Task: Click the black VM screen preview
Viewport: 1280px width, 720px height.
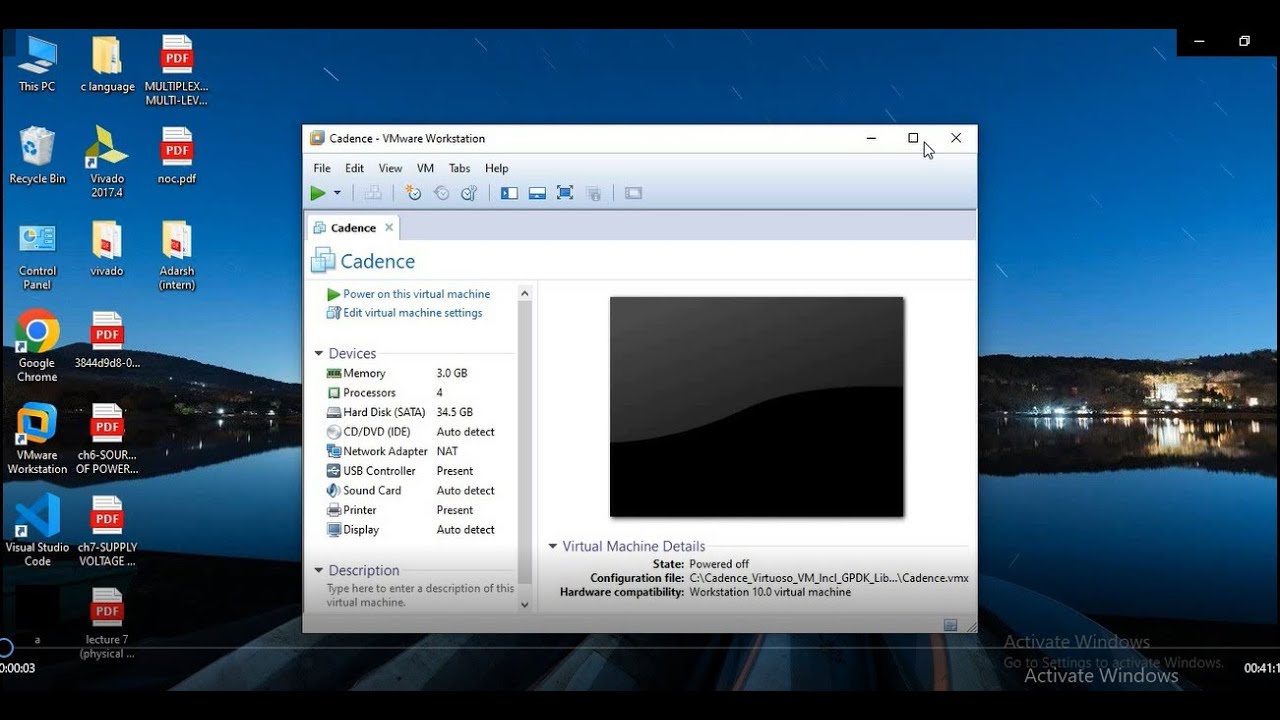Action: pyautogui.click(x=757, y=407)
